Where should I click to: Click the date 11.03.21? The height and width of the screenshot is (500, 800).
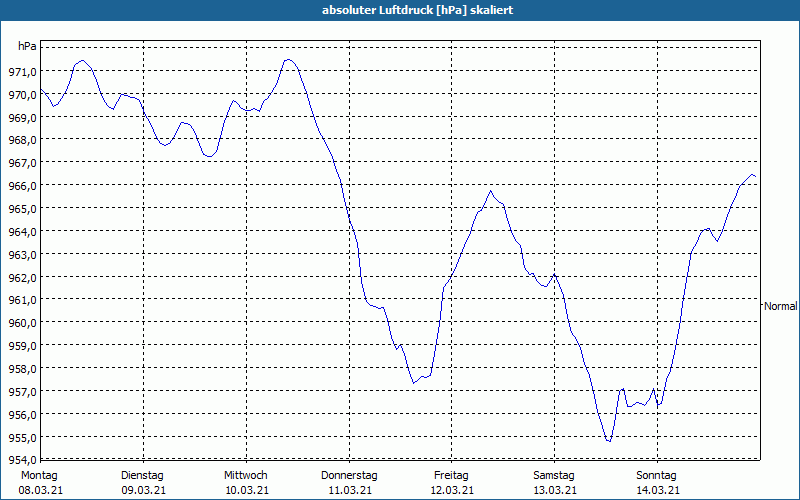pyautogui.click(x=350, y=490)
